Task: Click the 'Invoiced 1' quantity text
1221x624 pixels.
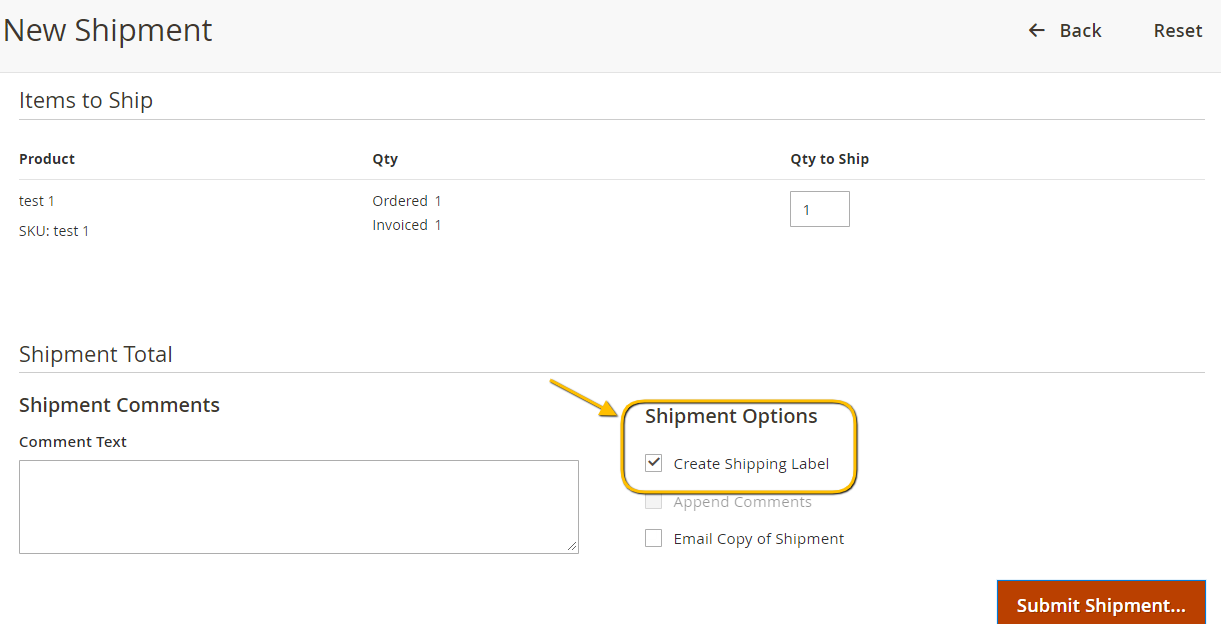Action: pos(407,225)
